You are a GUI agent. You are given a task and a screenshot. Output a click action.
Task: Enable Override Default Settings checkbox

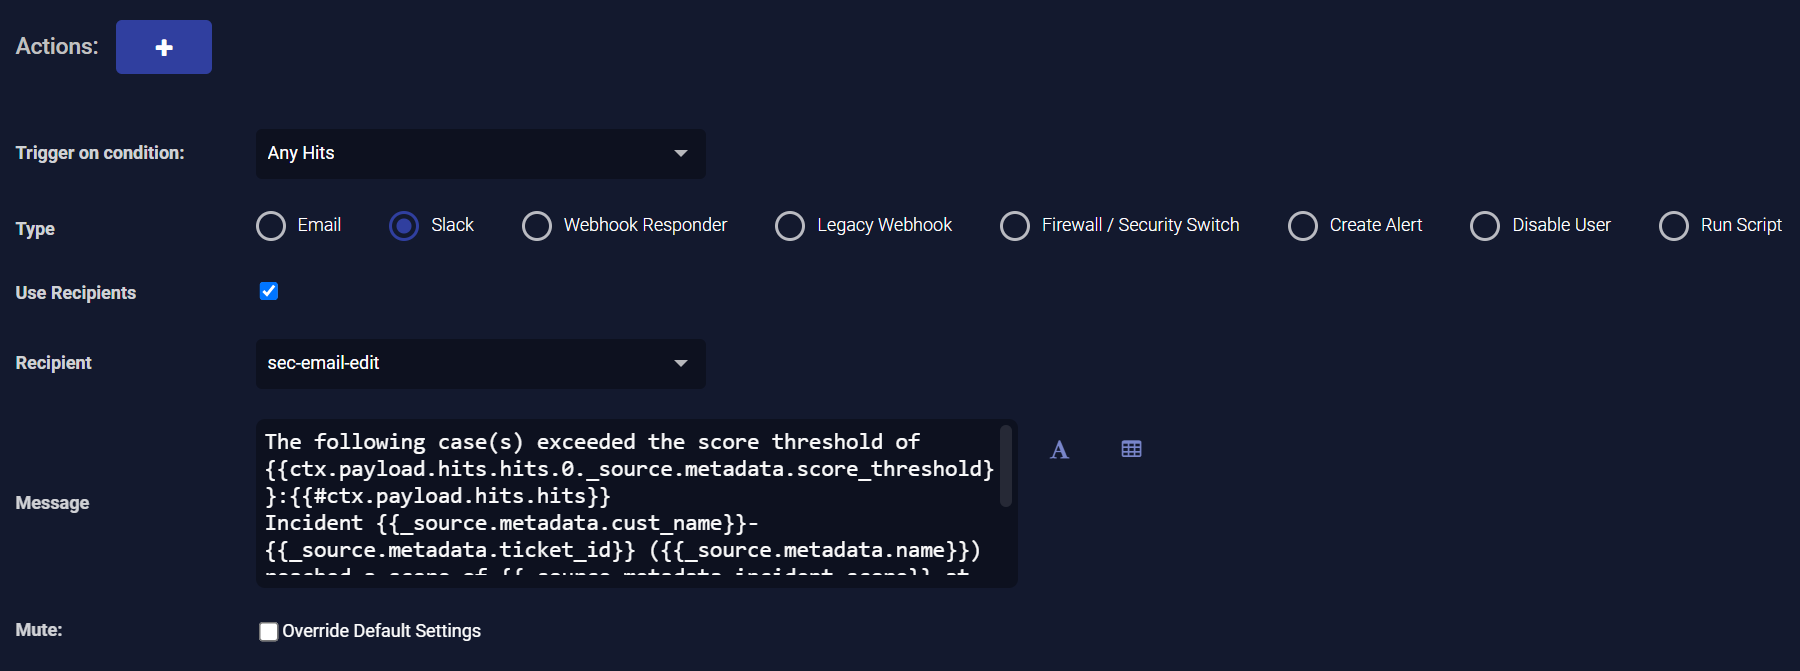[269, 631]
